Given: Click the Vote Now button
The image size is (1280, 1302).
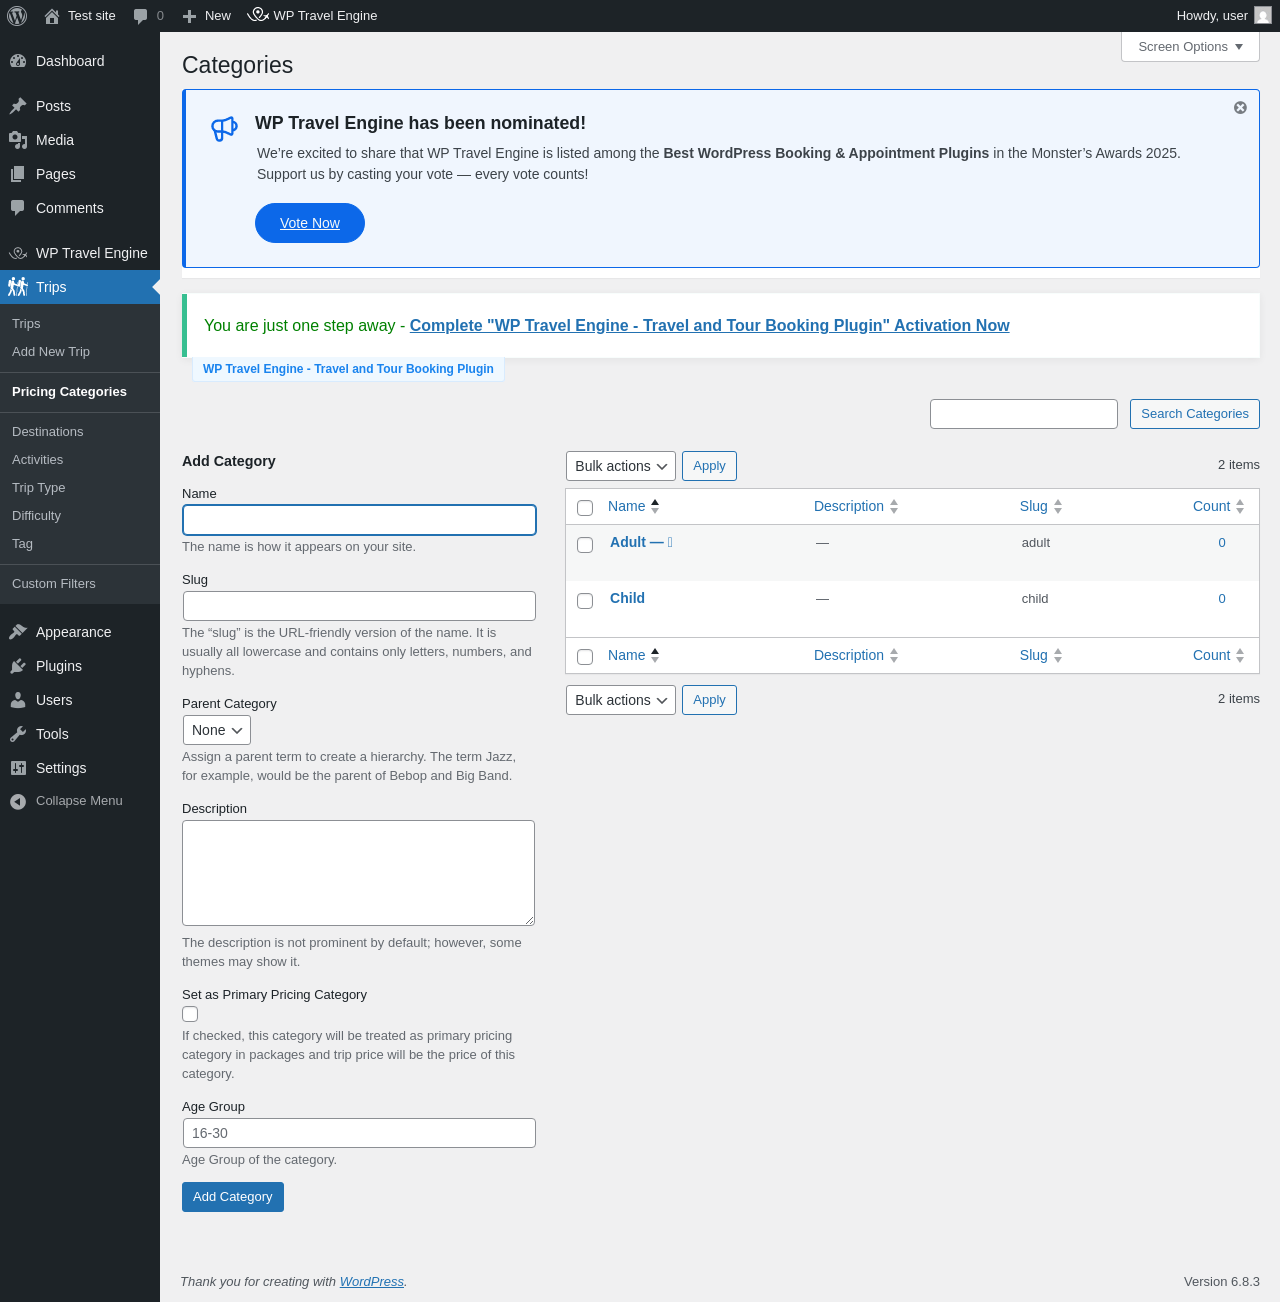Looking at the screenshot, I should pyautogui.click(x=310, y=223).
